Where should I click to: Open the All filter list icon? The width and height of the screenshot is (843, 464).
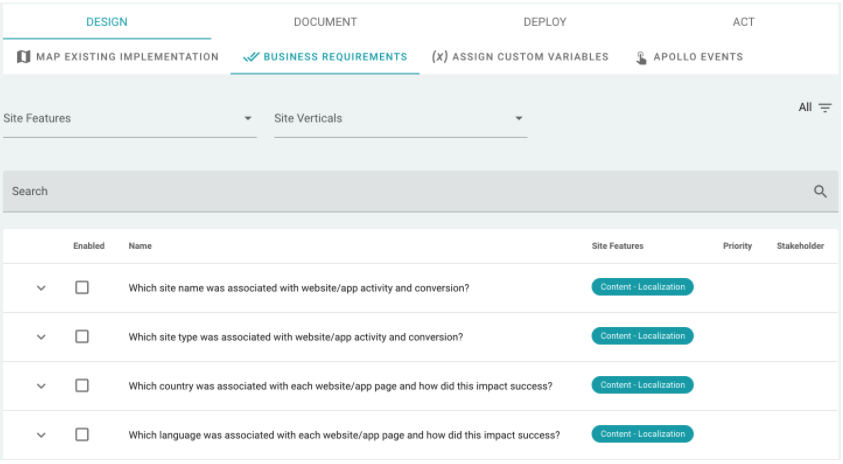pyautogui.click(x=825, y=108)
